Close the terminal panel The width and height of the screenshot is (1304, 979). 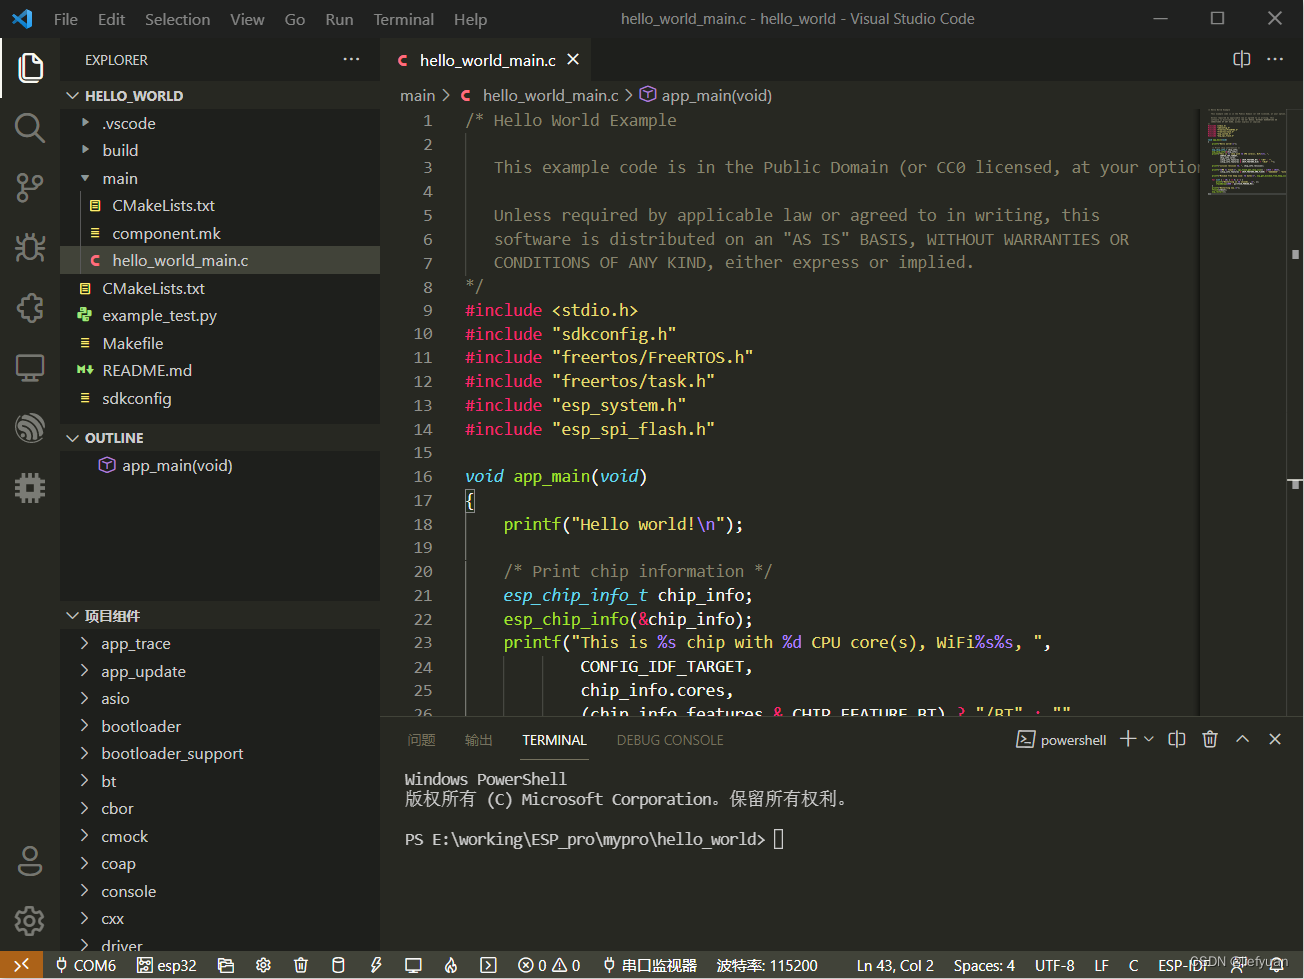pos(1275,739)
